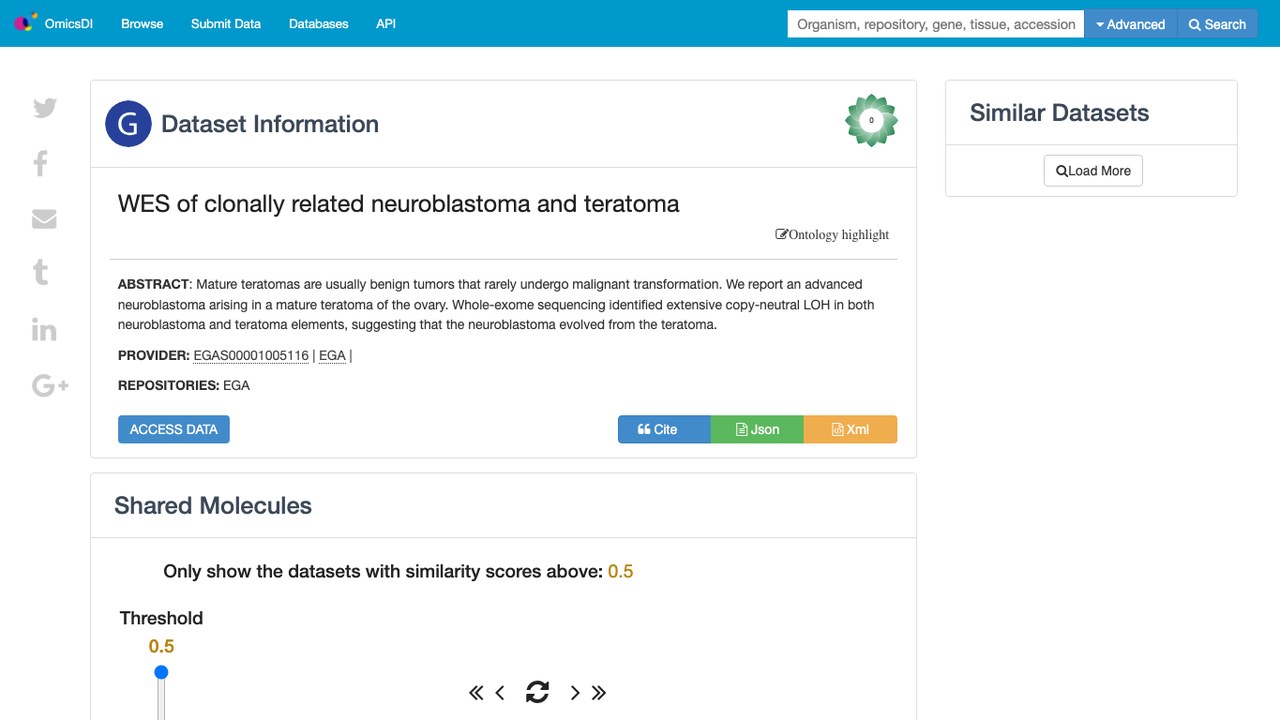The height and width of the screenshot is (720, 1280).
Task: Share on Tumblr sidebar icon
Action: 41,272
